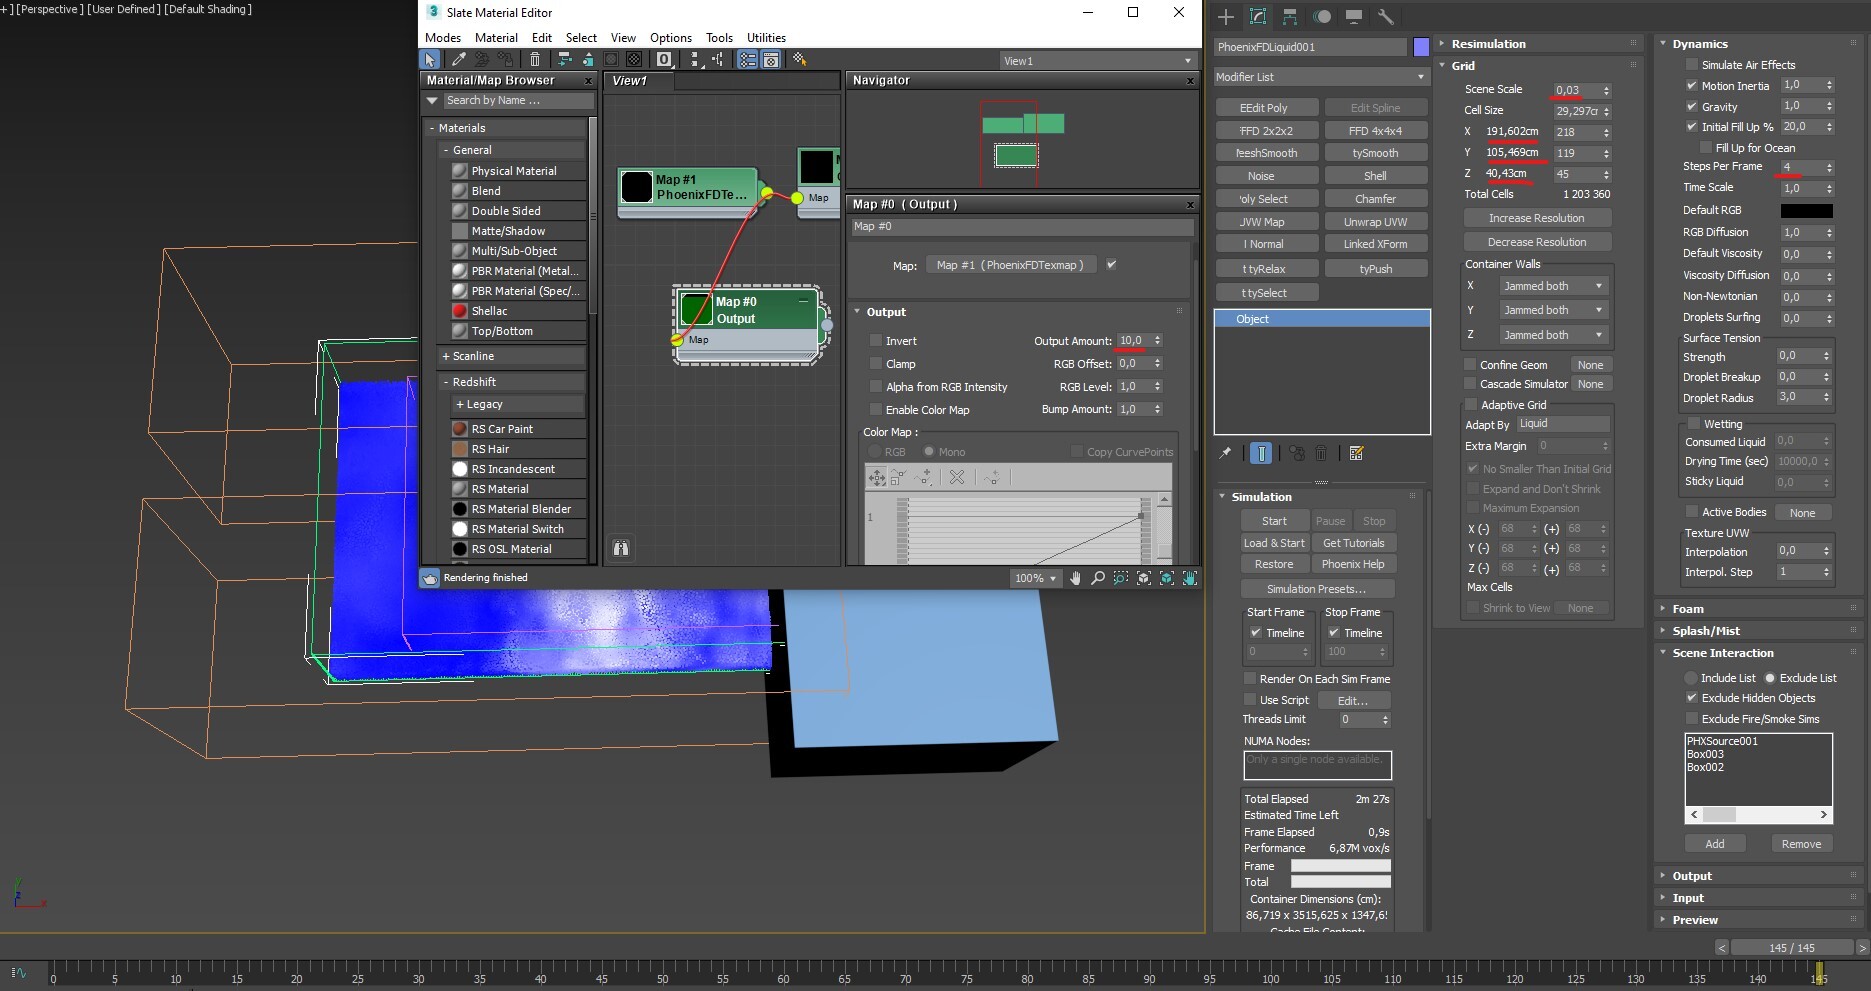Click the Start simulation button
Viewport: 1871px width, 991px height.
click(1274, 521)
